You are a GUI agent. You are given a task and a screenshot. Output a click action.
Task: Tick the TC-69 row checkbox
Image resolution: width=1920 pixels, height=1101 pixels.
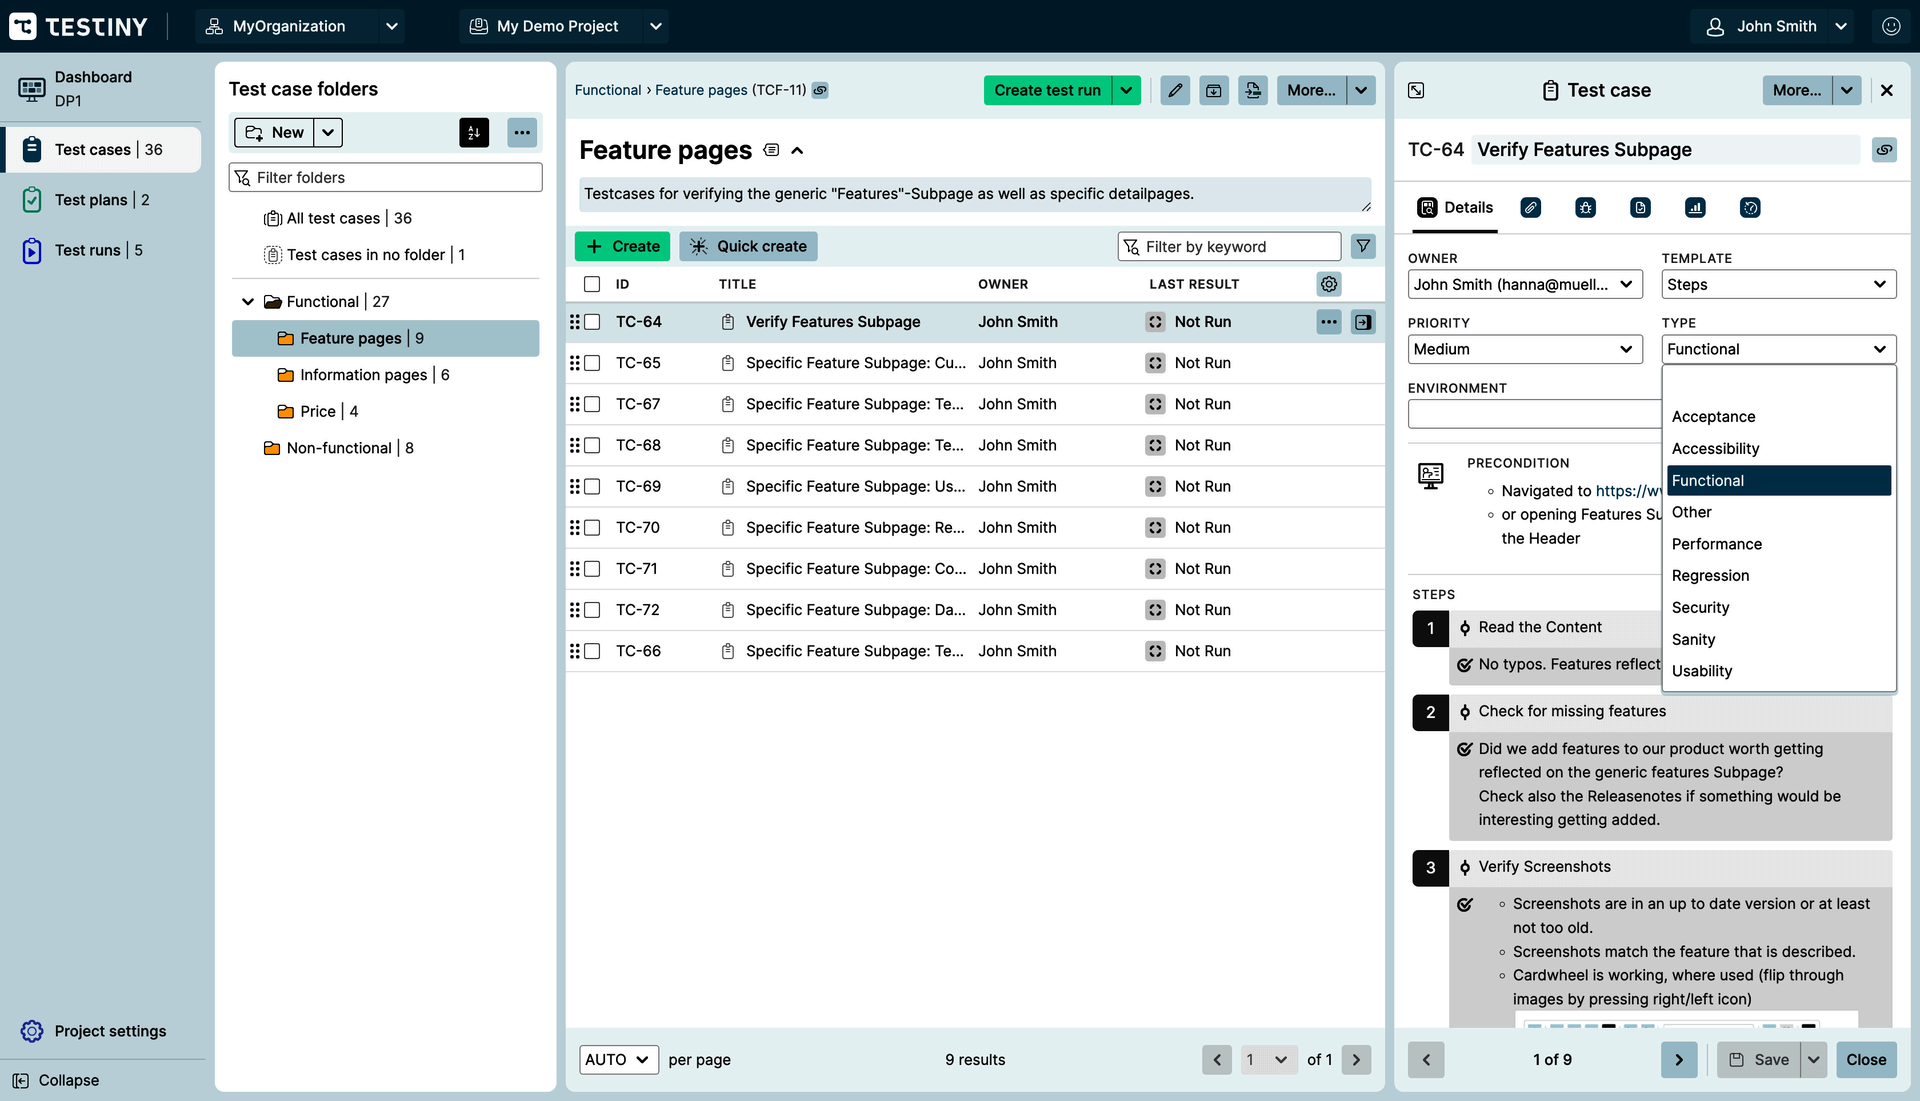click(592, 486)
